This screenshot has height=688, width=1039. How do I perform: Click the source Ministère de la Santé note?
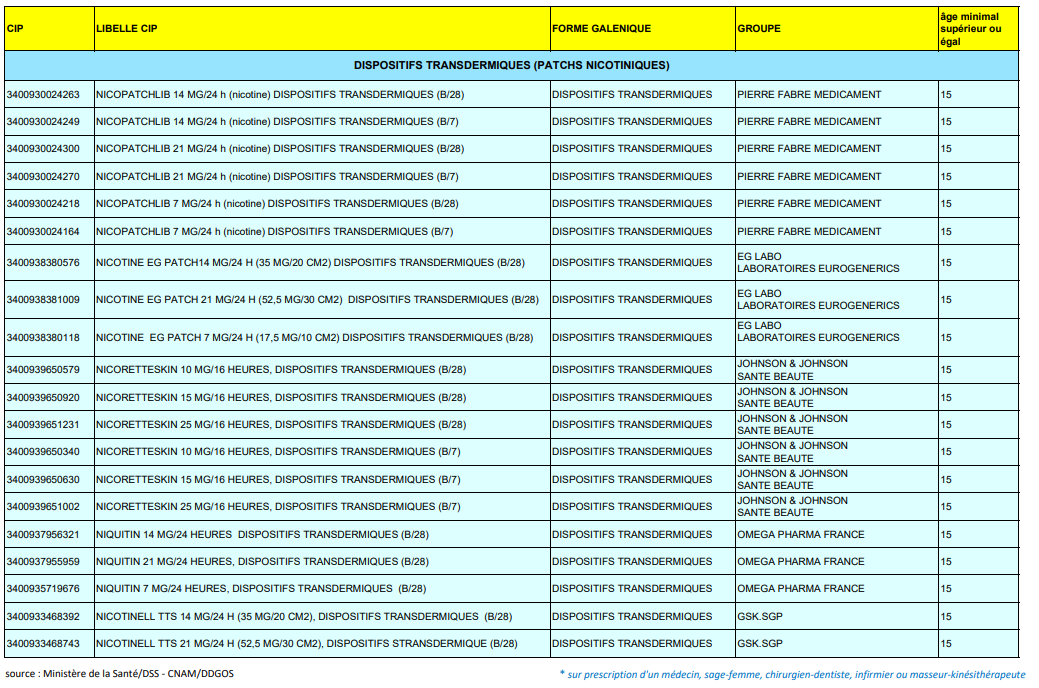coord(119,674)
